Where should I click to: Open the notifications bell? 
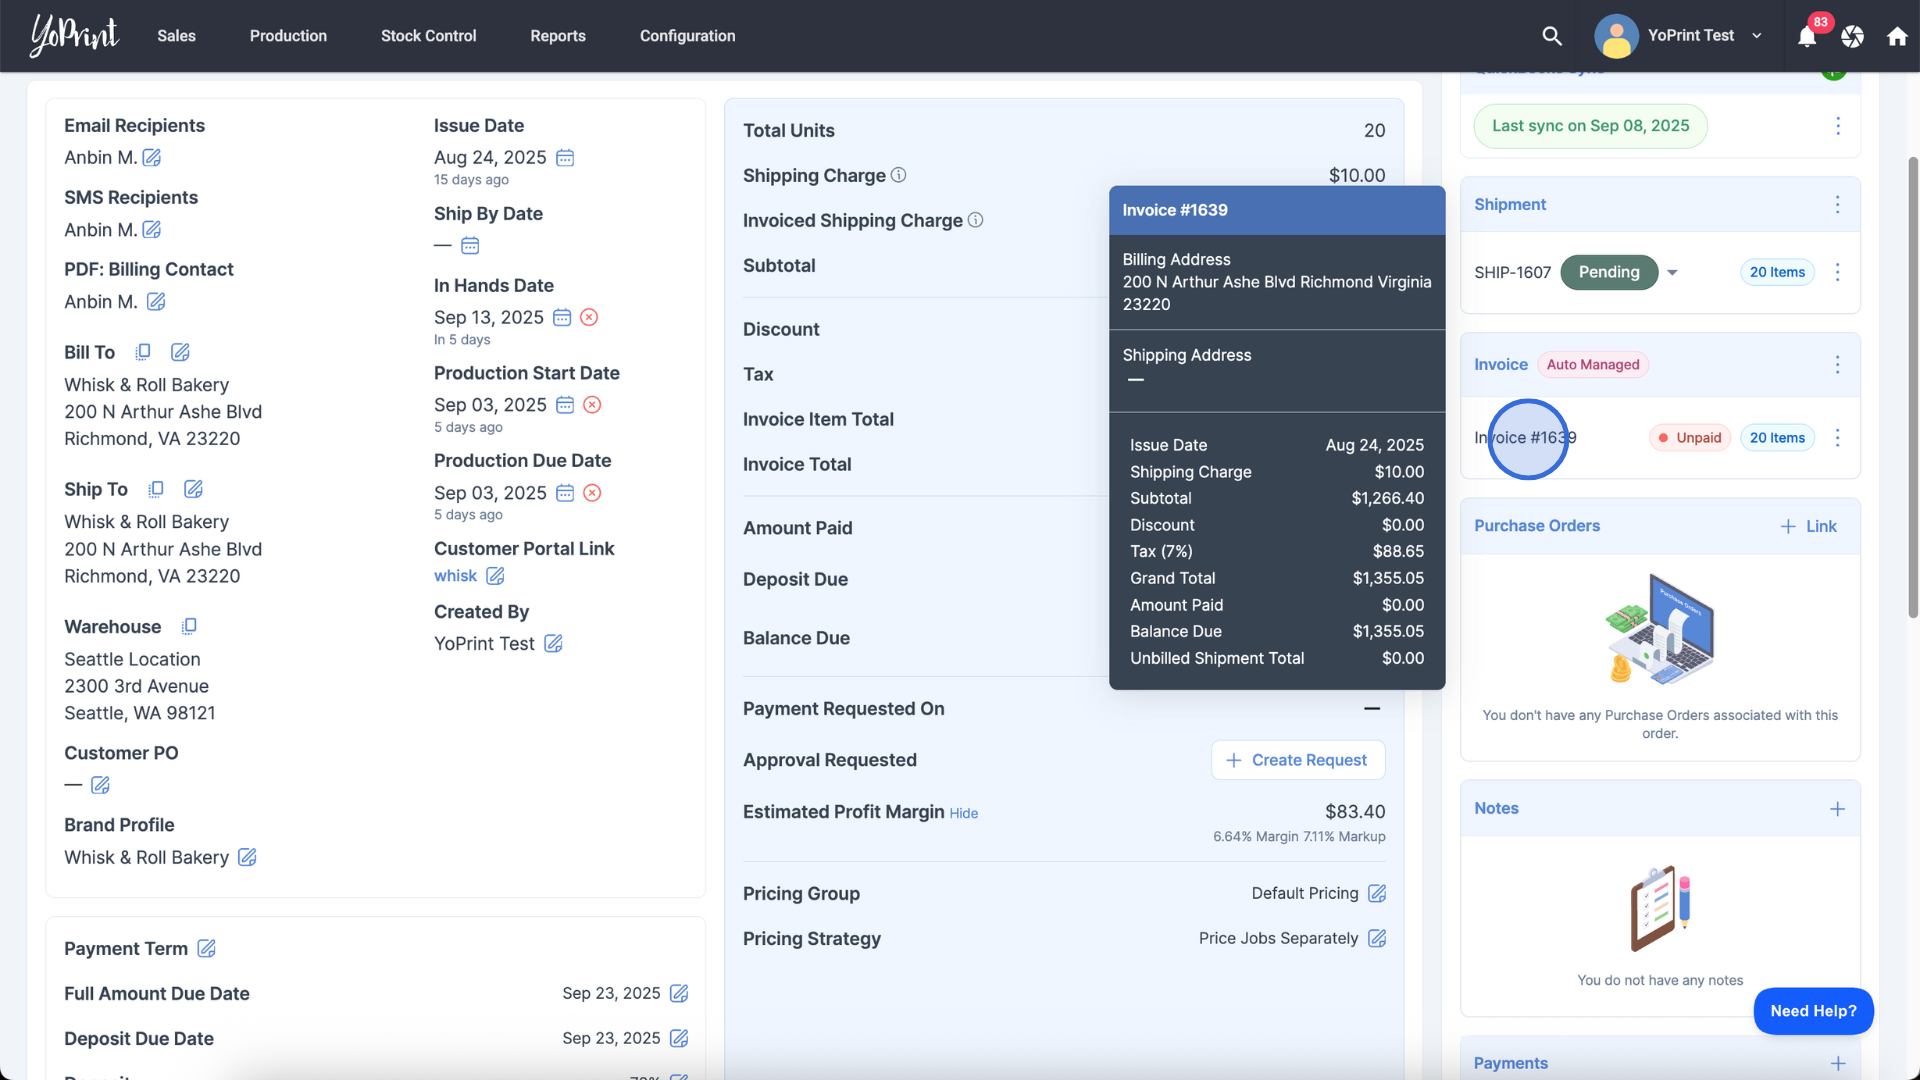click(1806, 37)
